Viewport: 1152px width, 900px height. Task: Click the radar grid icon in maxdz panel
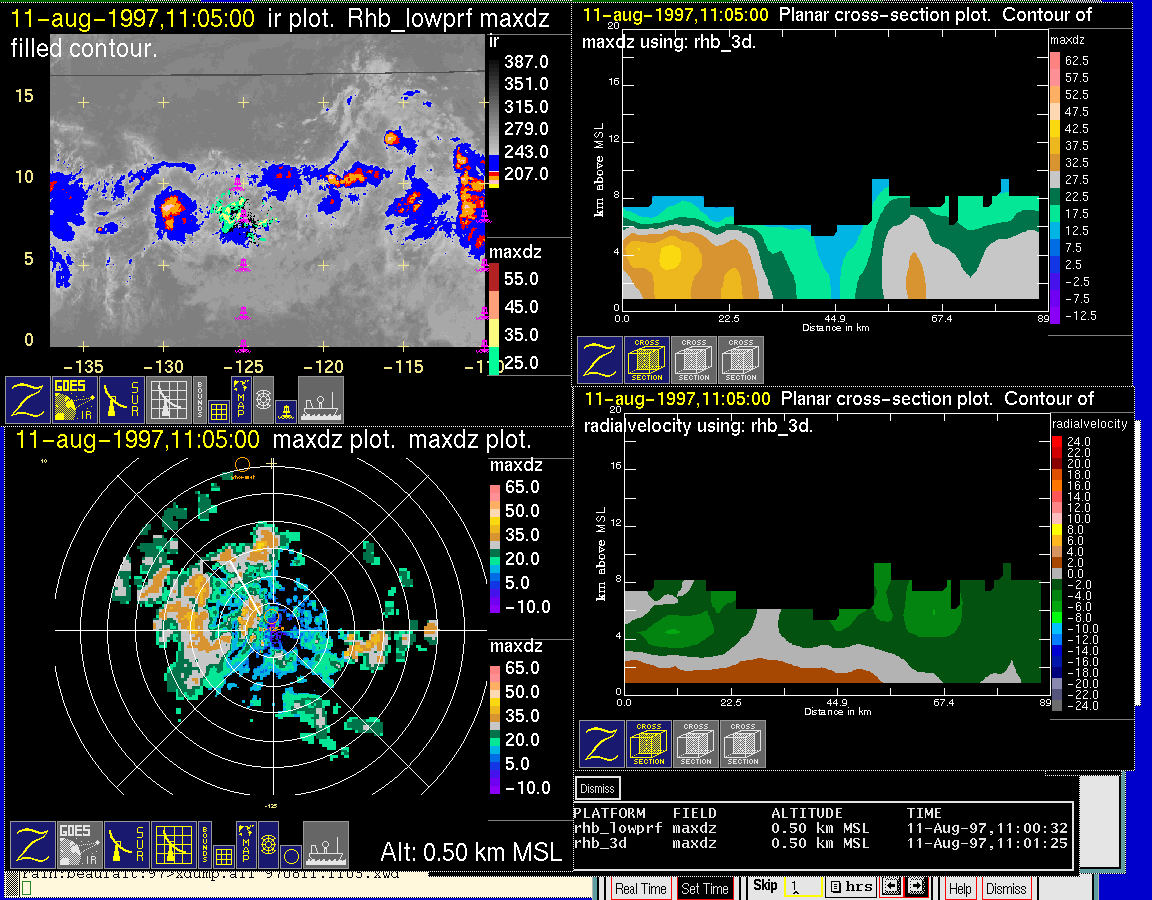pyautogui.click(x=172, y=844)
